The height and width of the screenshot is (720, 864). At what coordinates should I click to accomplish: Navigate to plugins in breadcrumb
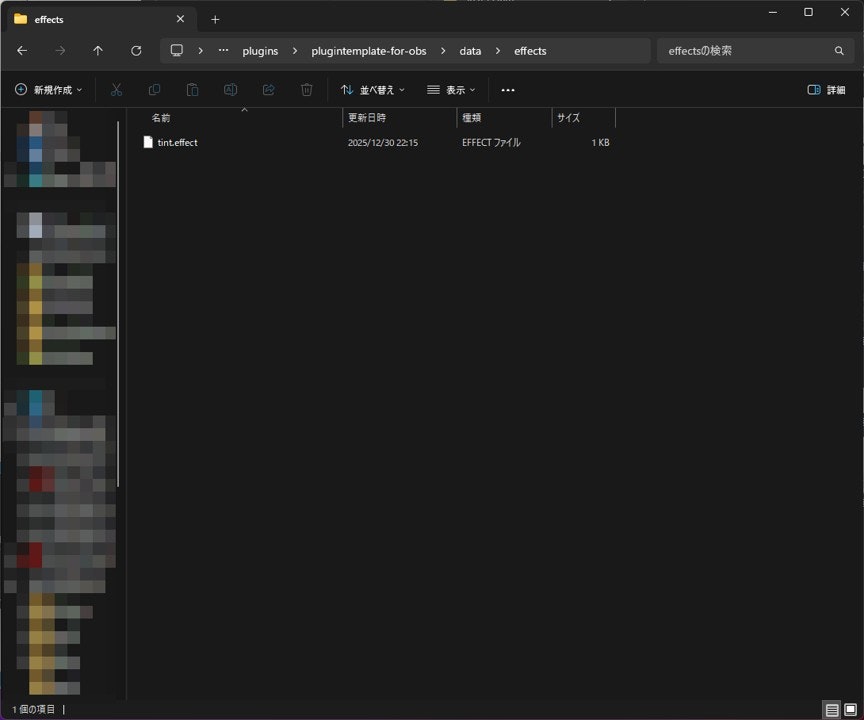click(x=260, y=51)
